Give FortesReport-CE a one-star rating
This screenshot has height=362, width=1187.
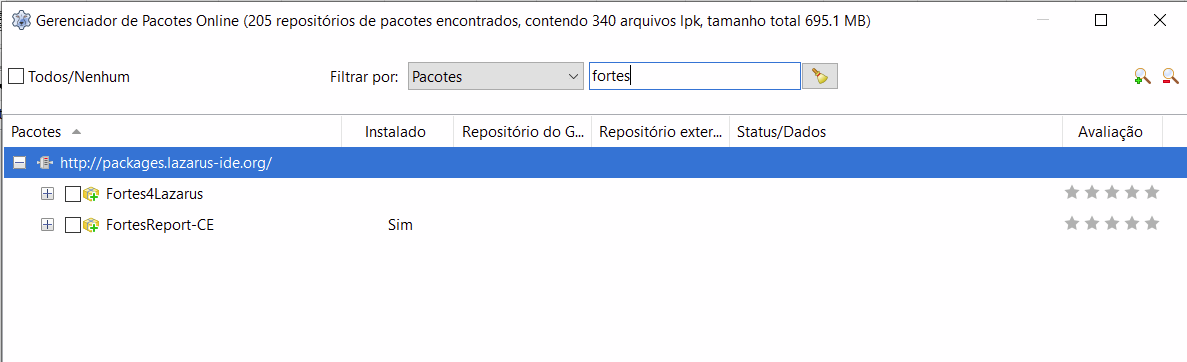coord(1071,223)
